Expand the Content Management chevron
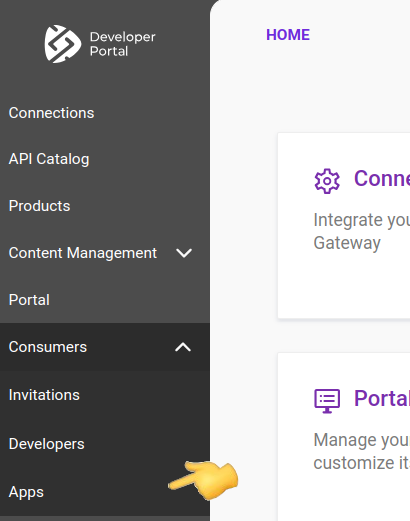 (184, 253)
